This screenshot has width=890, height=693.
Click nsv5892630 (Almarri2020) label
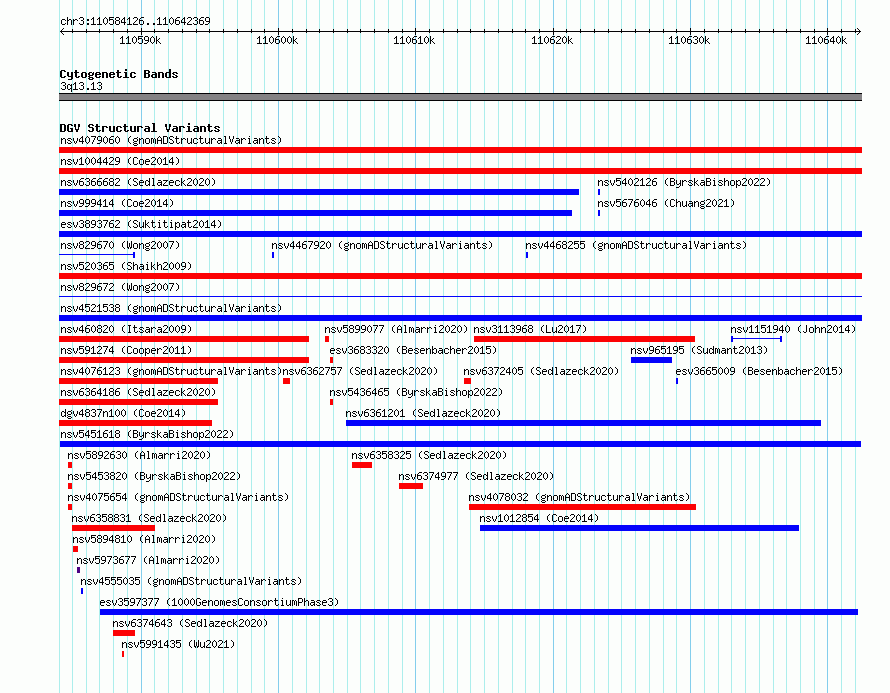(139, 455)
